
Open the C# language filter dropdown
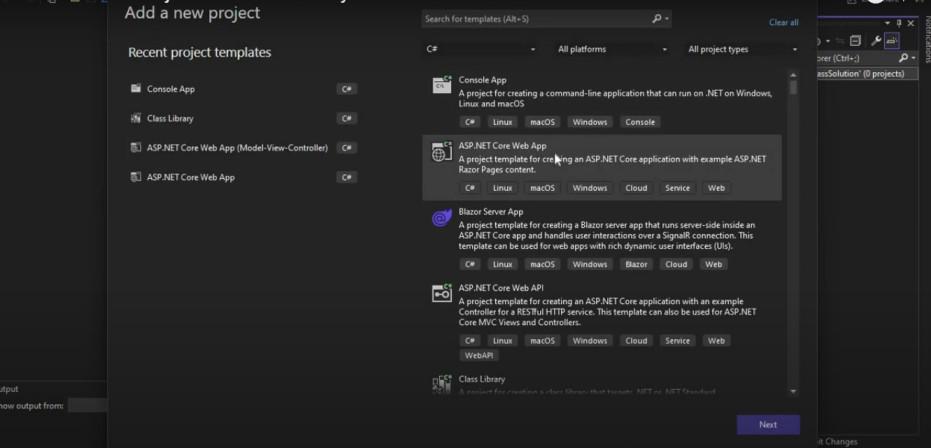(x=480, y=49)
